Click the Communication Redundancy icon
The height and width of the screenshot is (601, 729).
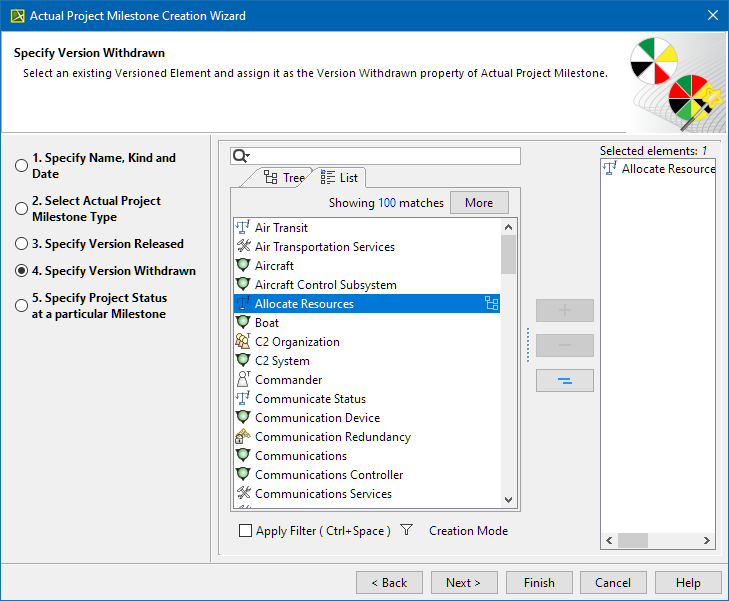[x=243, y=437]
